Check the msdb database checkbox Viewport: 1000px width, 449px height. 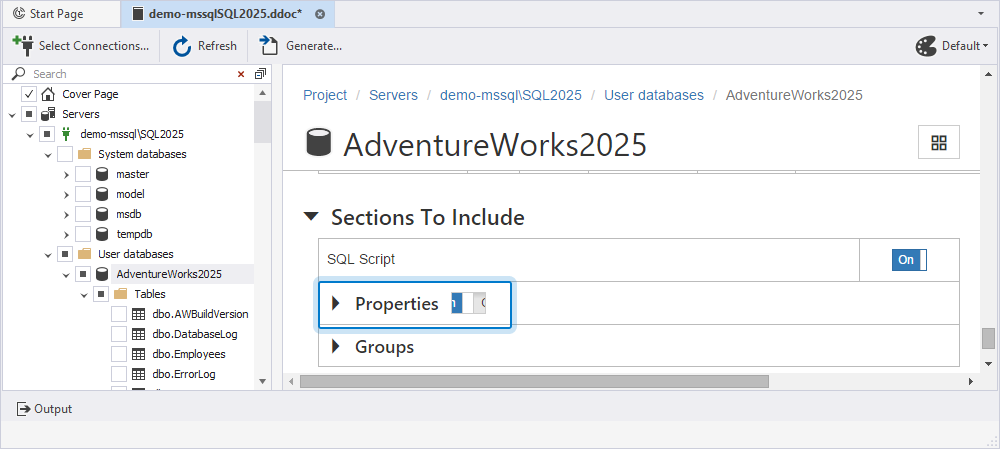click(x=83, y=214)
